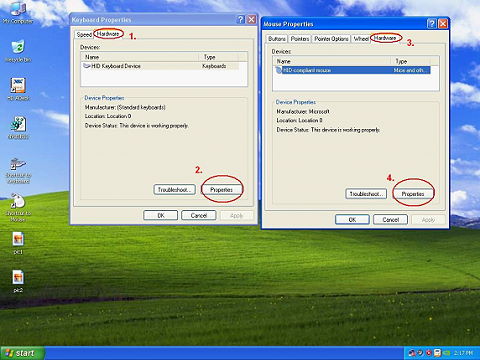Screen dimensions: 480x360
Task: Click Name column header in Mouse devices
Action: click(x=332, y=61)
